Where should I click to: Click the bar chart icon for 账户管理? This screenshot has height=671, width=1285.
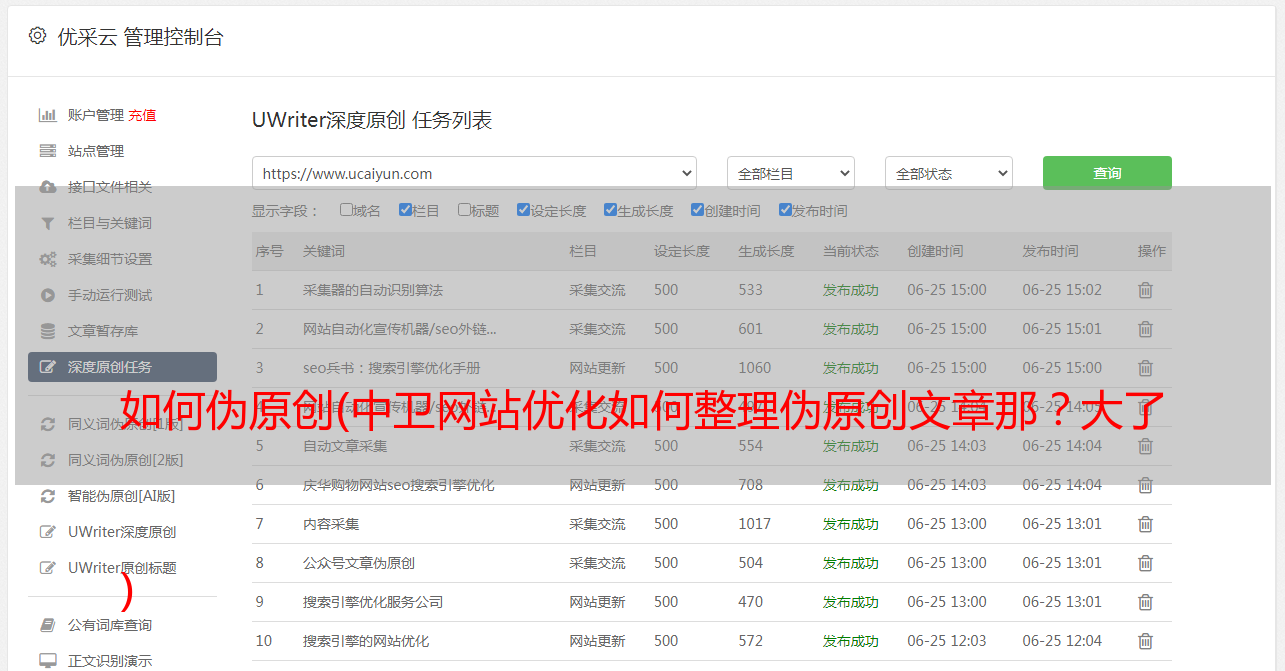(47, 115)
